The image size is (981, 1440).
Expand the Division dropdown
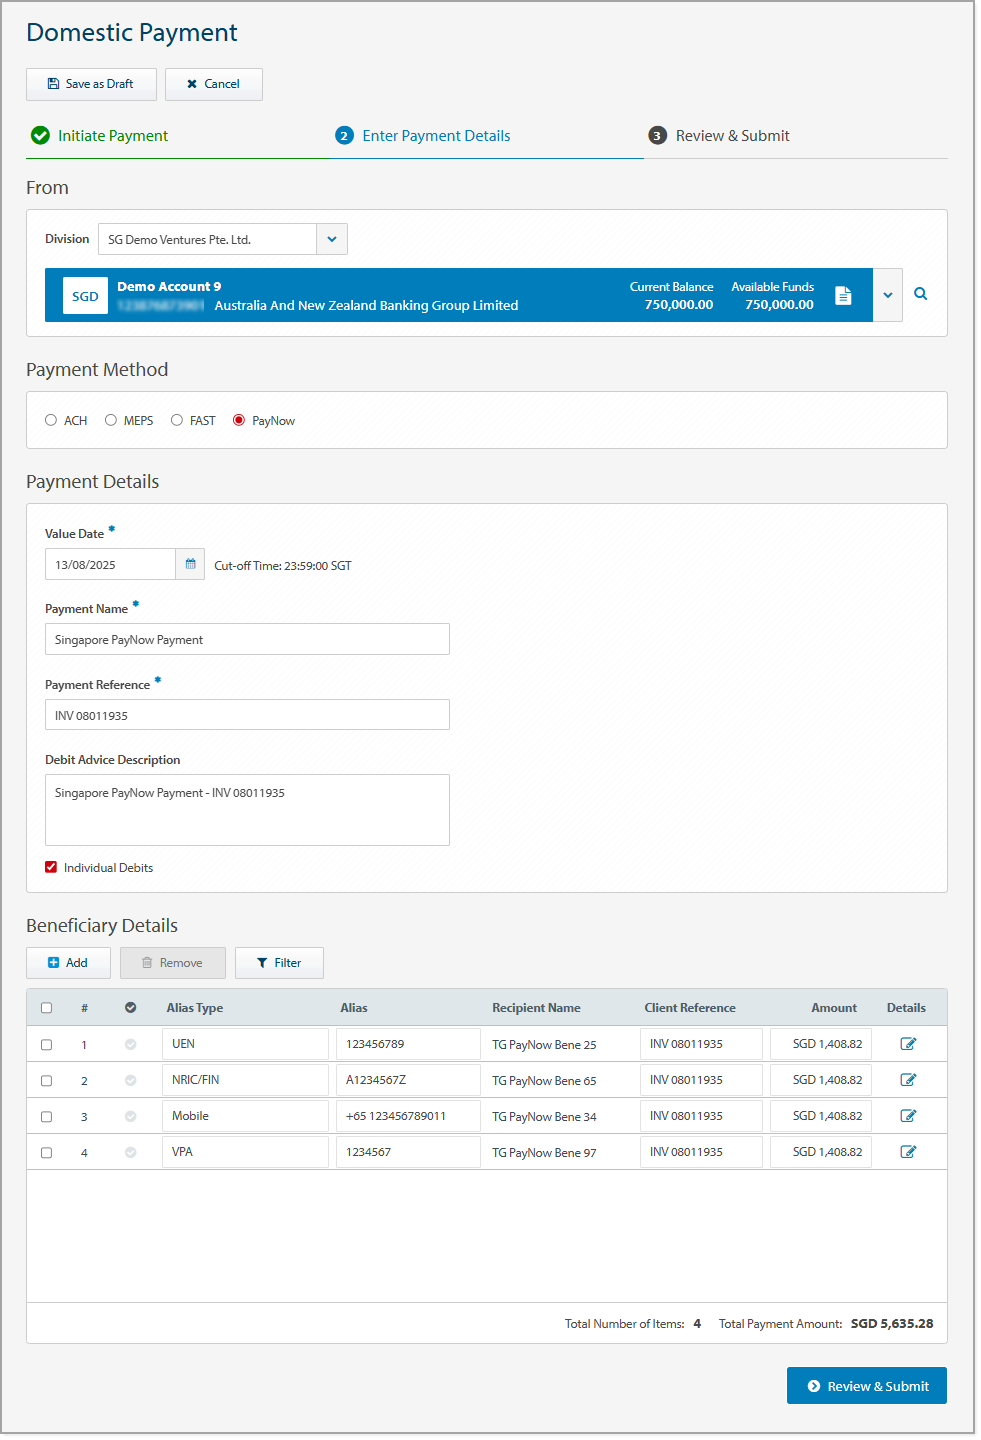331,239
